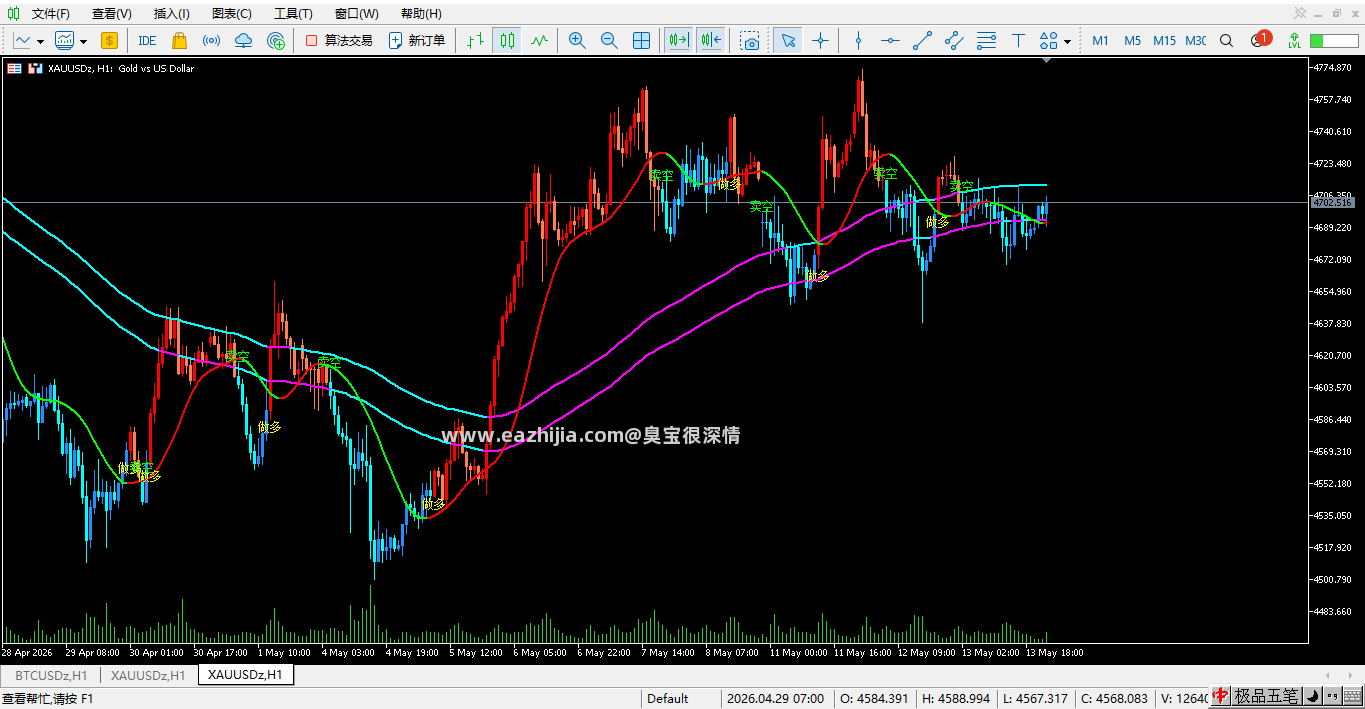
Task: Switch chart to line chart
Action: [539, 40]
